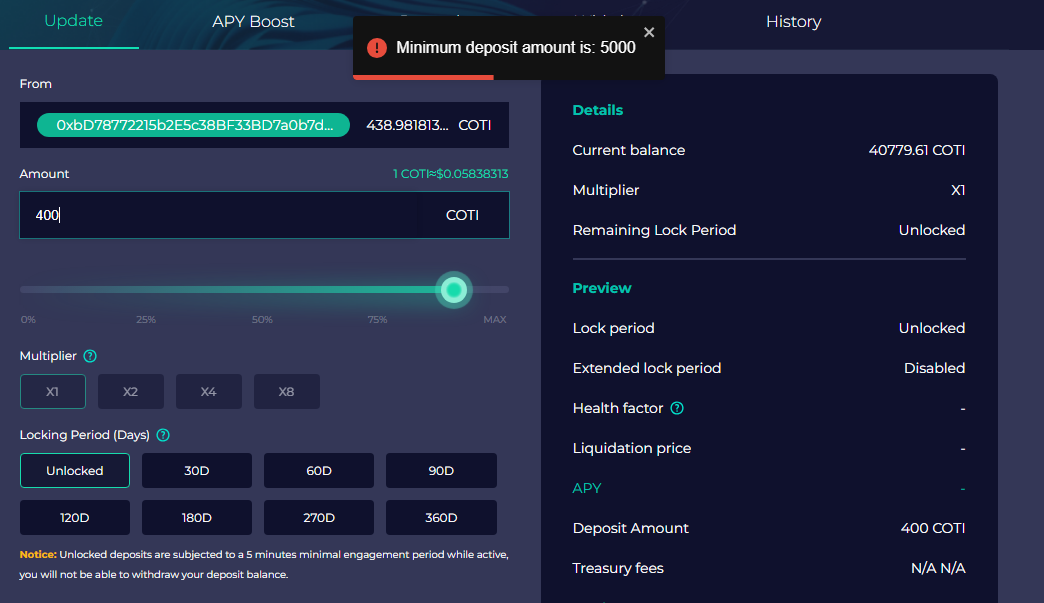Select the X1 multiplier option
The height and width of the screenshot is (603, 1044).
point(53,391)
